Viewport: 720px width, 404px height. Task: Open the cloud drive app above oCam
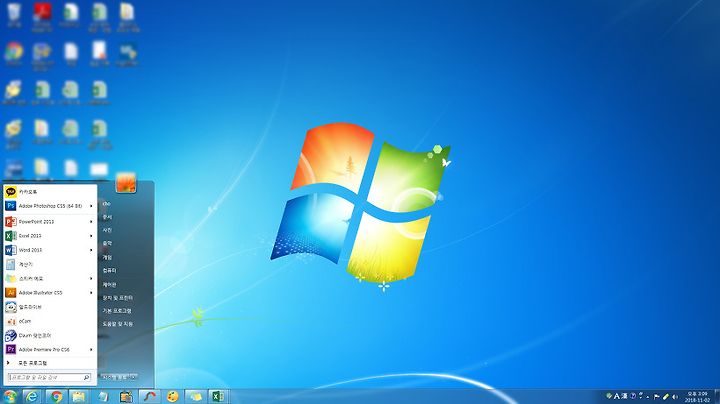[x=50, y=307]
